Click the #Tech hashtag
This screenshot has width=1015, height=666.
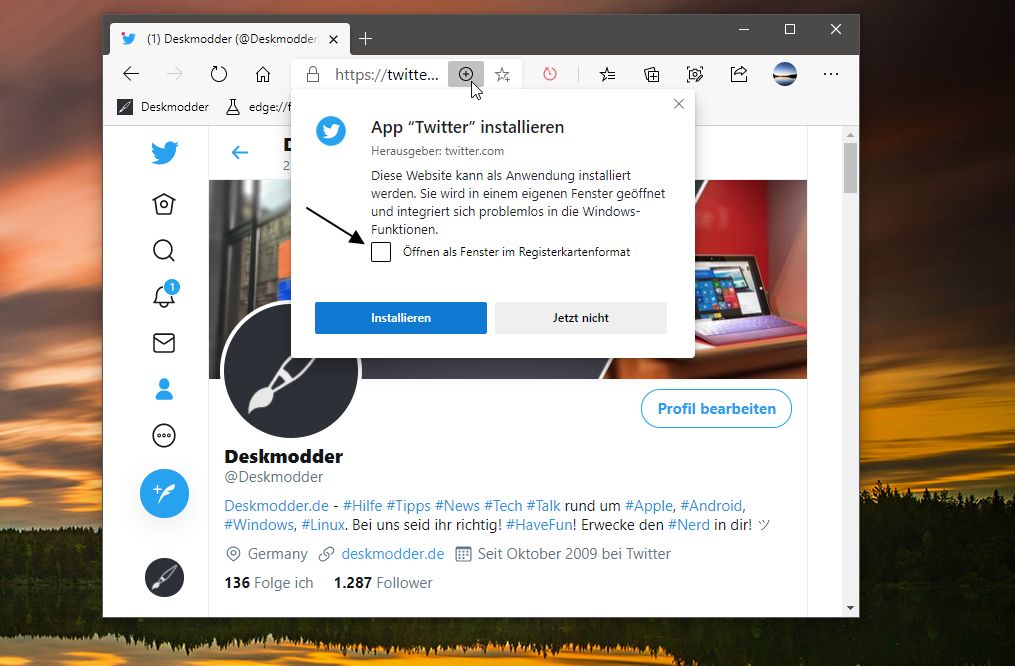pos(503,505)
